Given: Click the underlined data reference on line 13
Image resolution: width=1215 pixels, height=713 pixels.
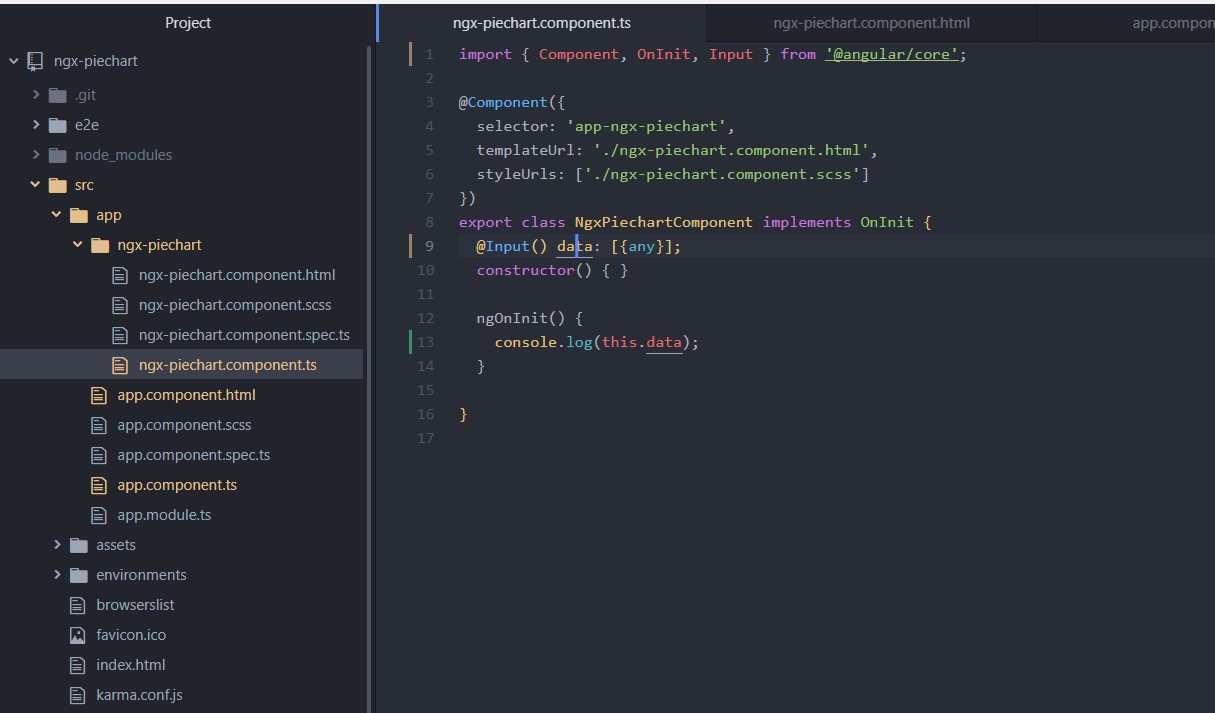Looking at the screenshot, I should (x=663, y=341).
